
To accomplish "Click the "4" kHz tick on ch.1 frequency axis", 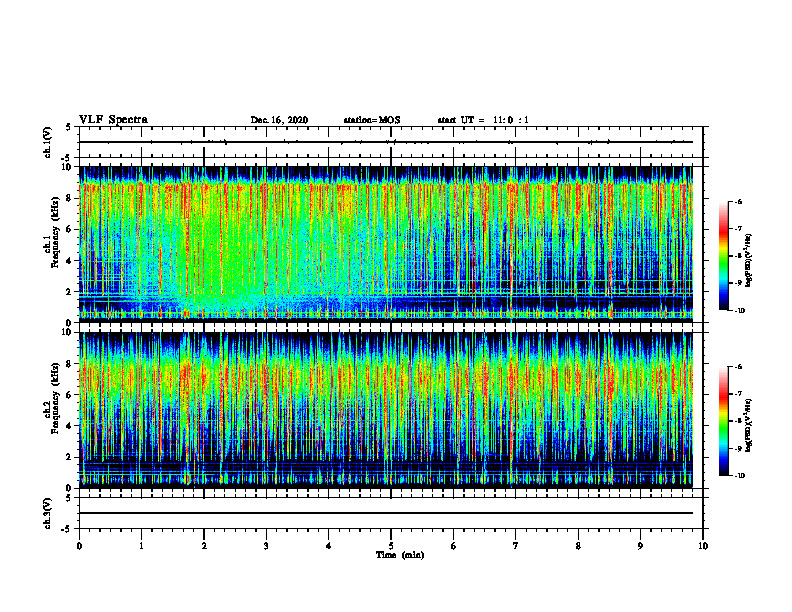I will point(70,261).
